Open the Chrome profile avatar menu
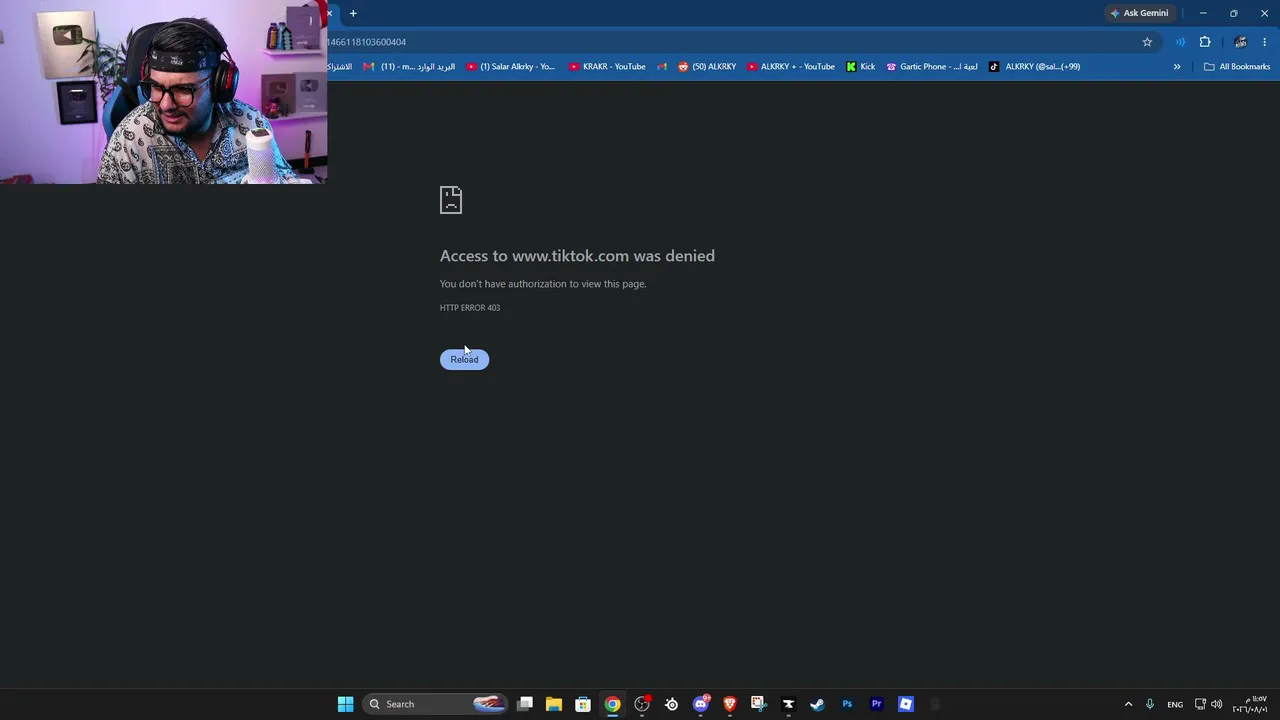Image resolution: width=1280 pixels, height=720 pixels. 1240,42
